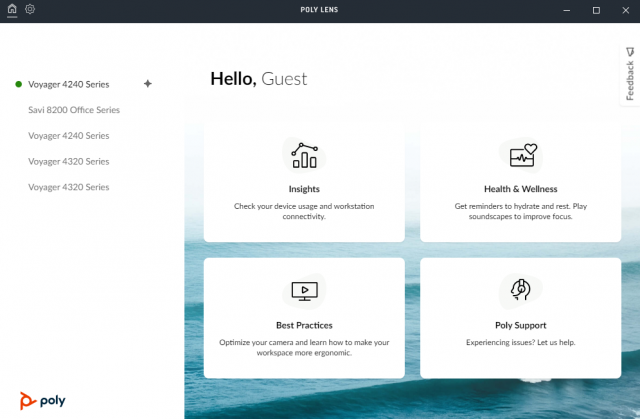
Task: Click the Poly logo at bottom left
Action: 42,401
